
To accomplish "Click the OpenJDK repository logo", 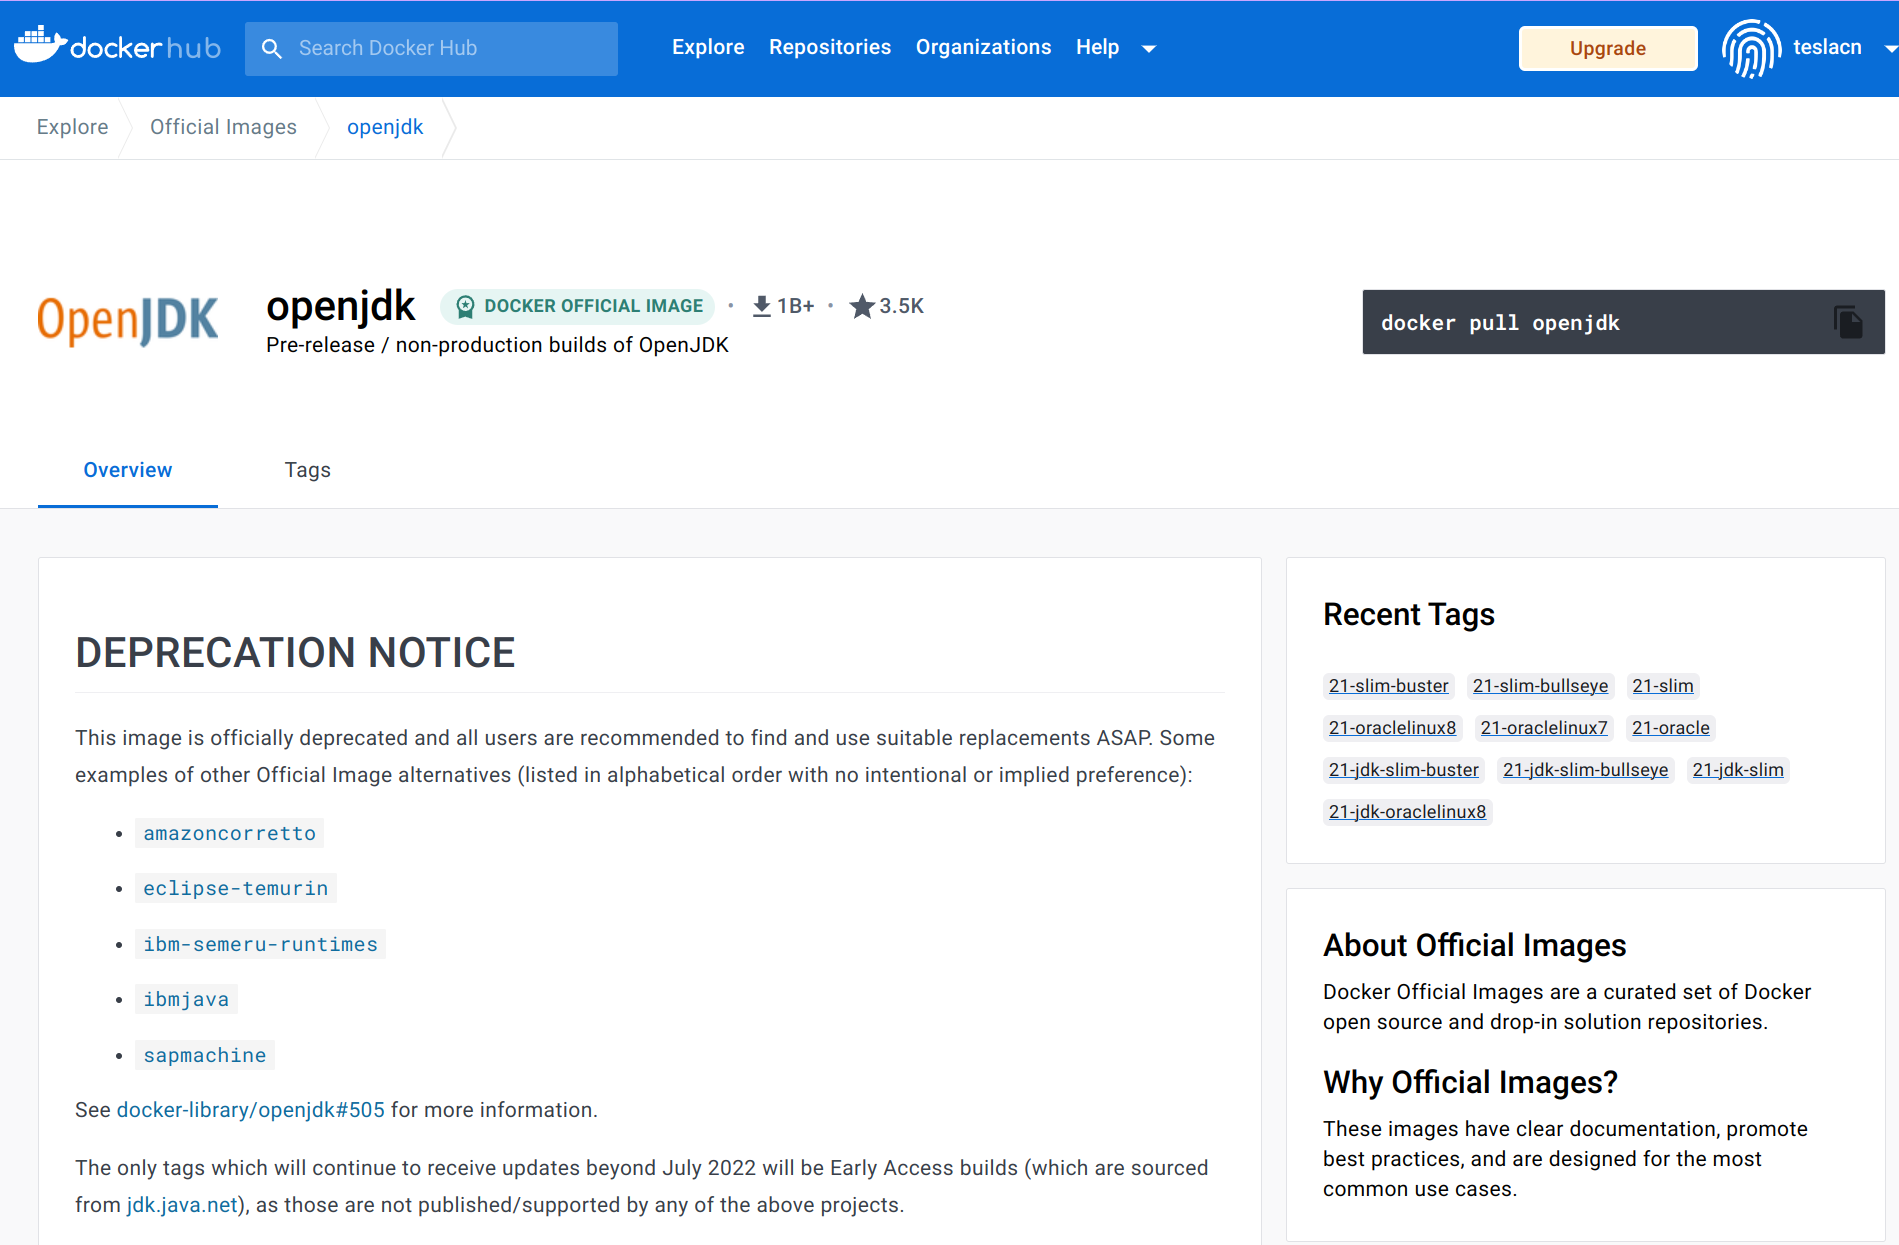I will point(127,320).
